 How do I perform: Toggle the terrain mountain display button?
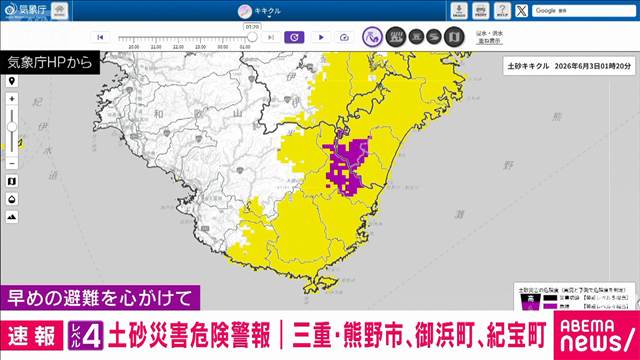(12, 217)
